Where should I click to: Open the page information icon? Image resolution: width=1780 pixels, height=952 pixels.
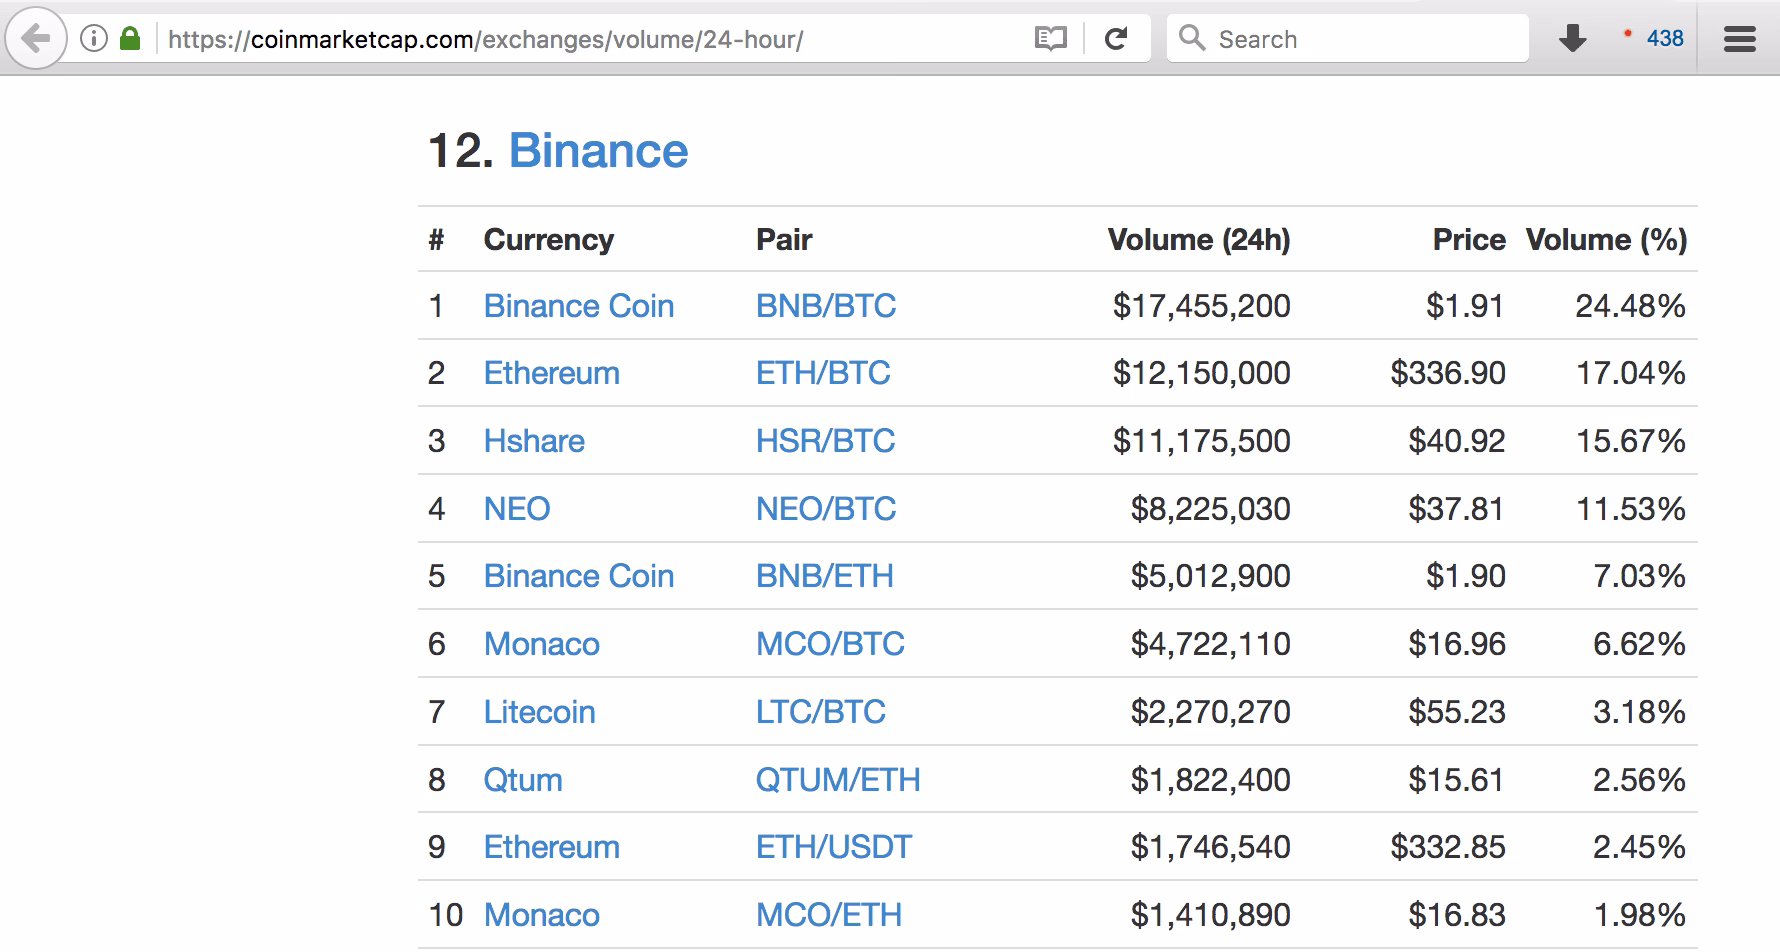pyautogui.click(x=91, y=38)
